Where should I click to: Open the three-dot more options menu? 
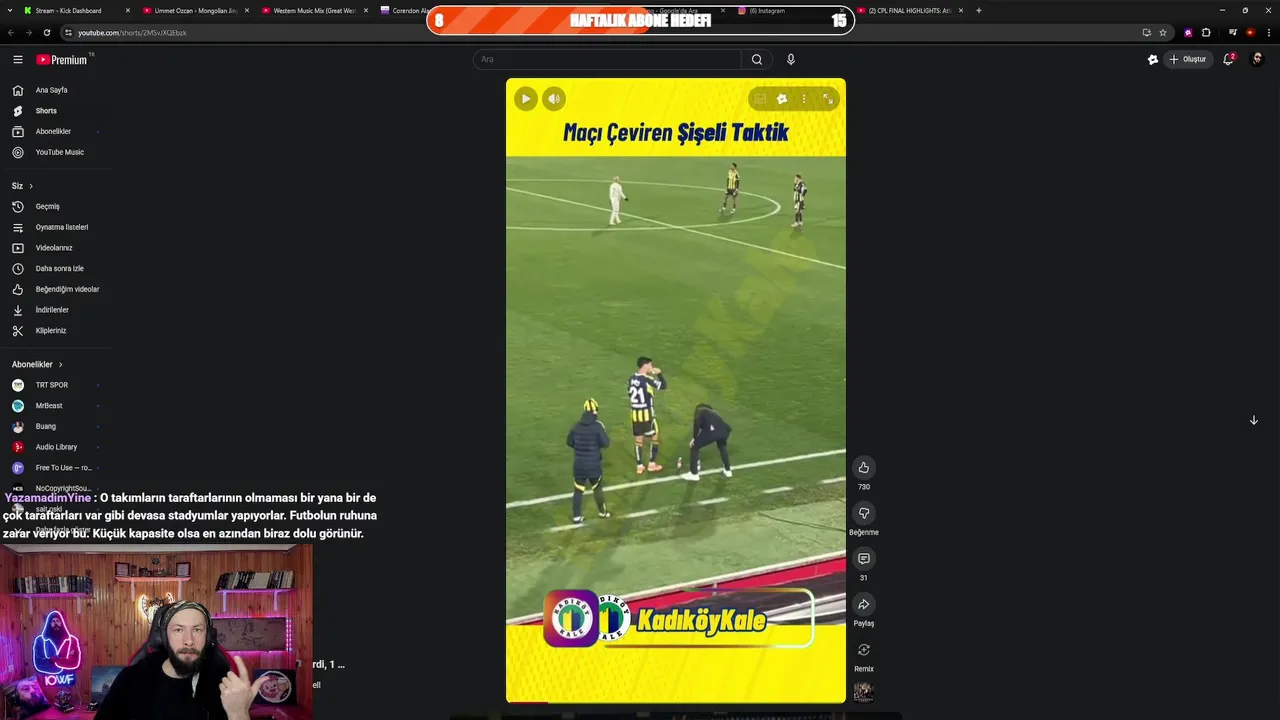click(x=804, y=99)
